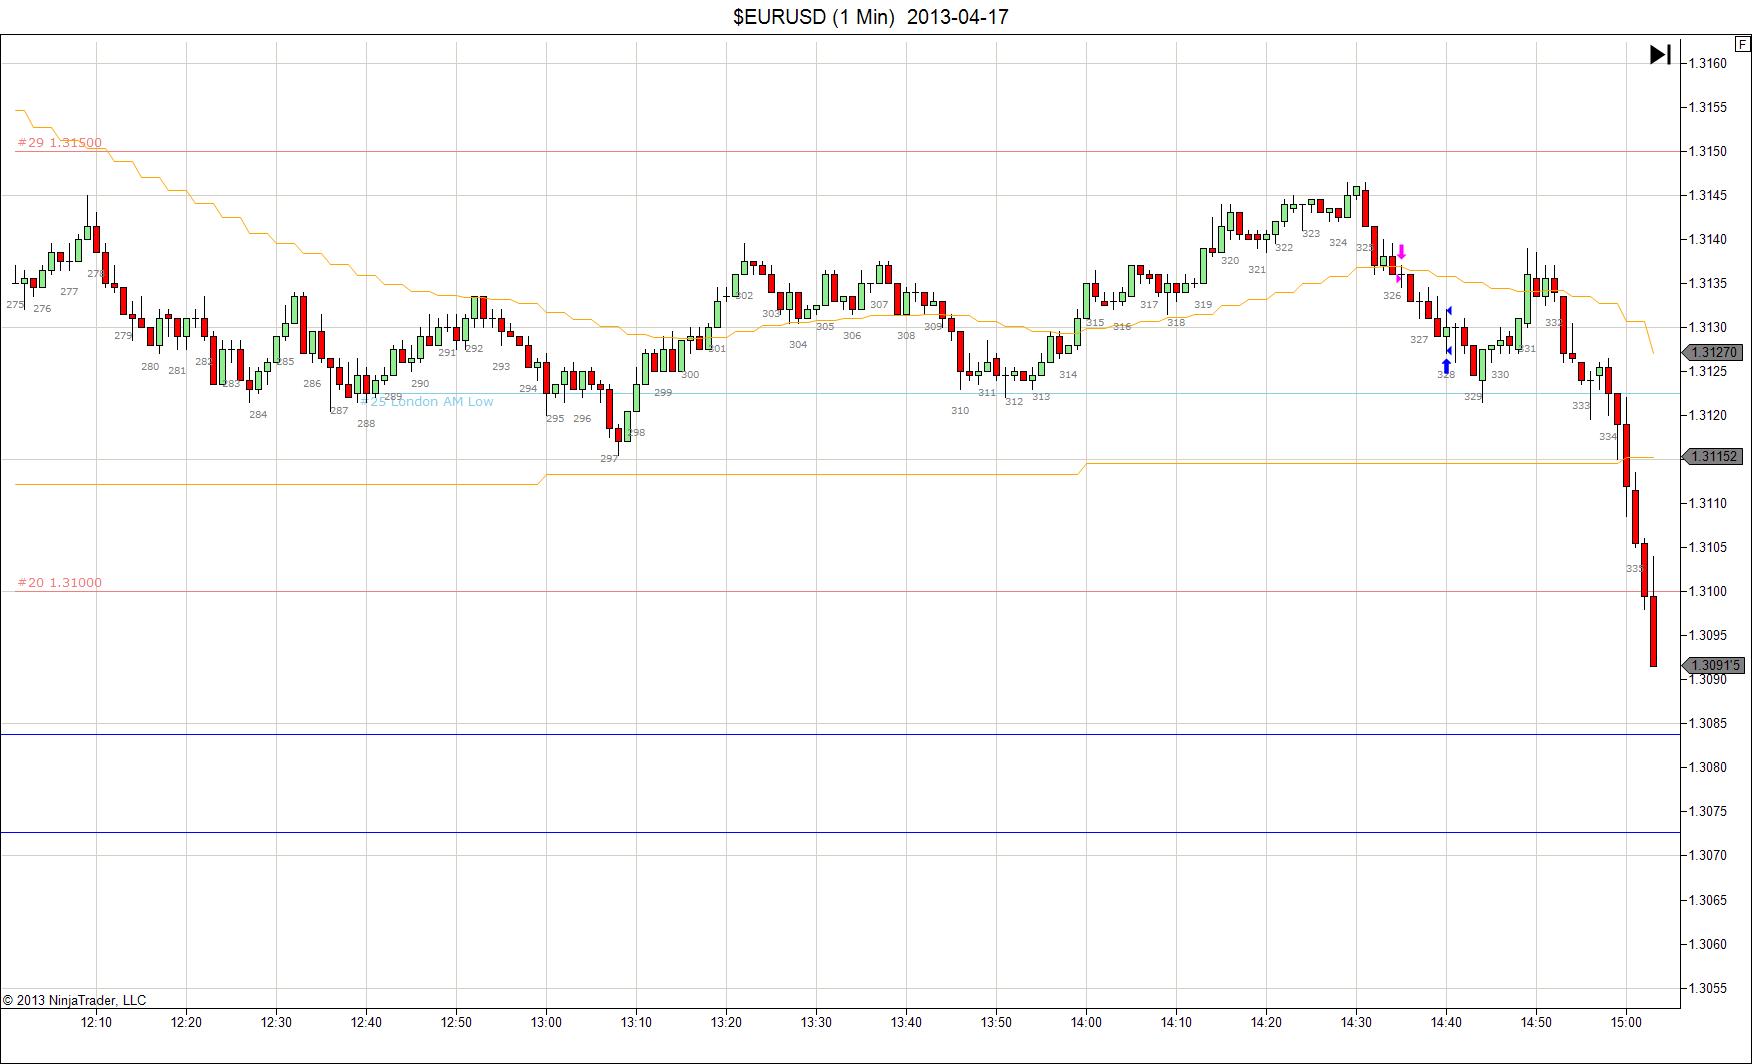This screenshot has width=1752, height=1064.
Task: Click bar number label 297
Action: tap(609, 459)
